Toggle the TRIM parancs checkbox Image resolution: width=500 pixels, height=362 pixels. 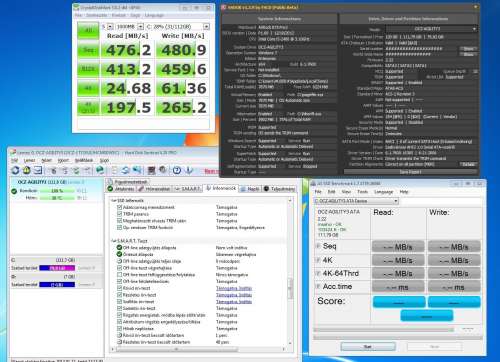[119, 214]
